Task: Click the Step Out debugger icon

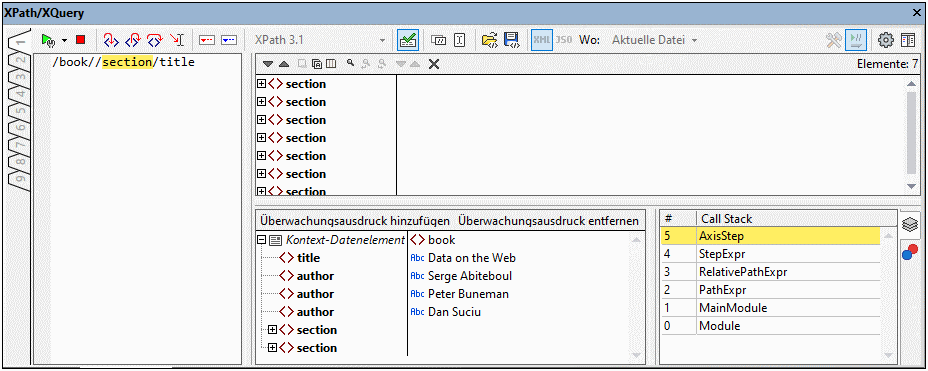Action: (134, 40)
